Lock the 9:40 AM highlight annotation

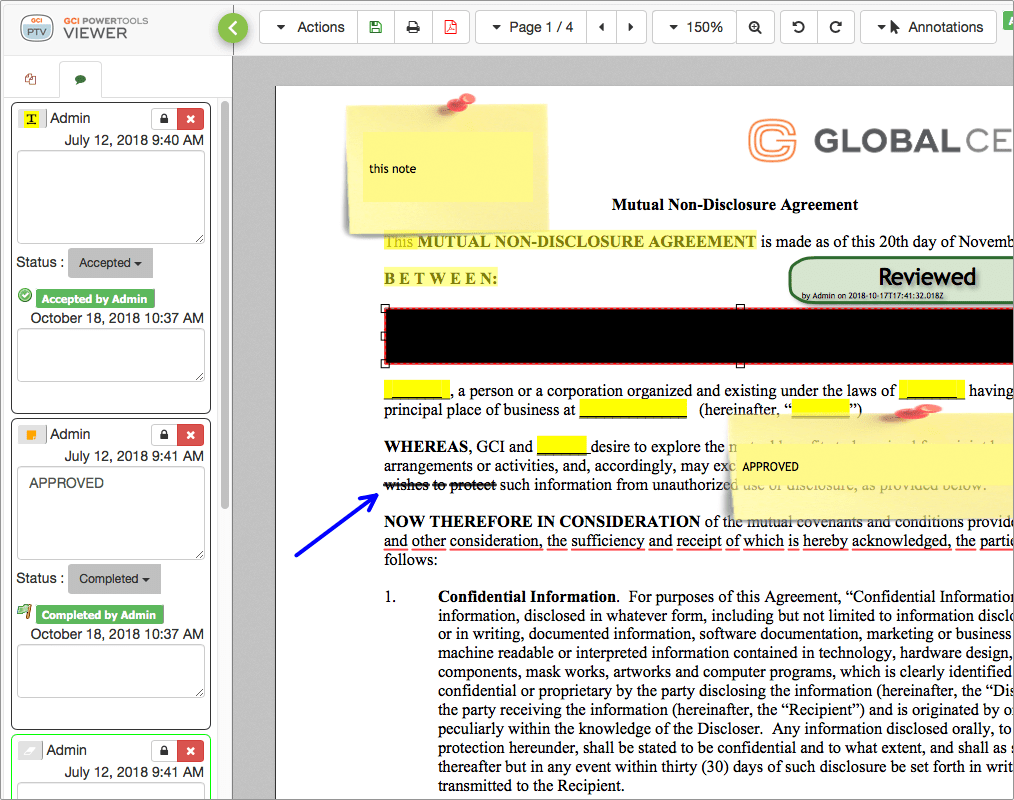click(164, 119)
